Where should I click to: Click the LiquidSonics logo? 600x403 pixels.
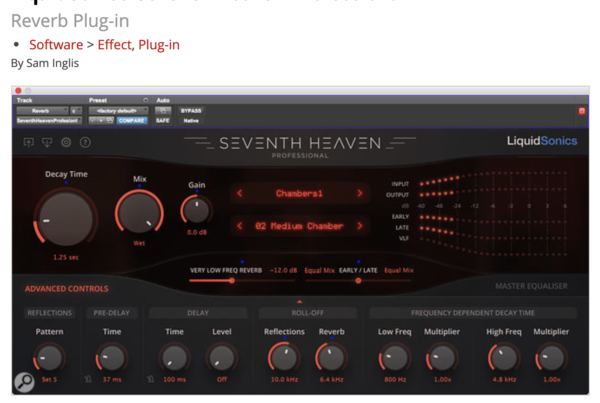[542, 141]
